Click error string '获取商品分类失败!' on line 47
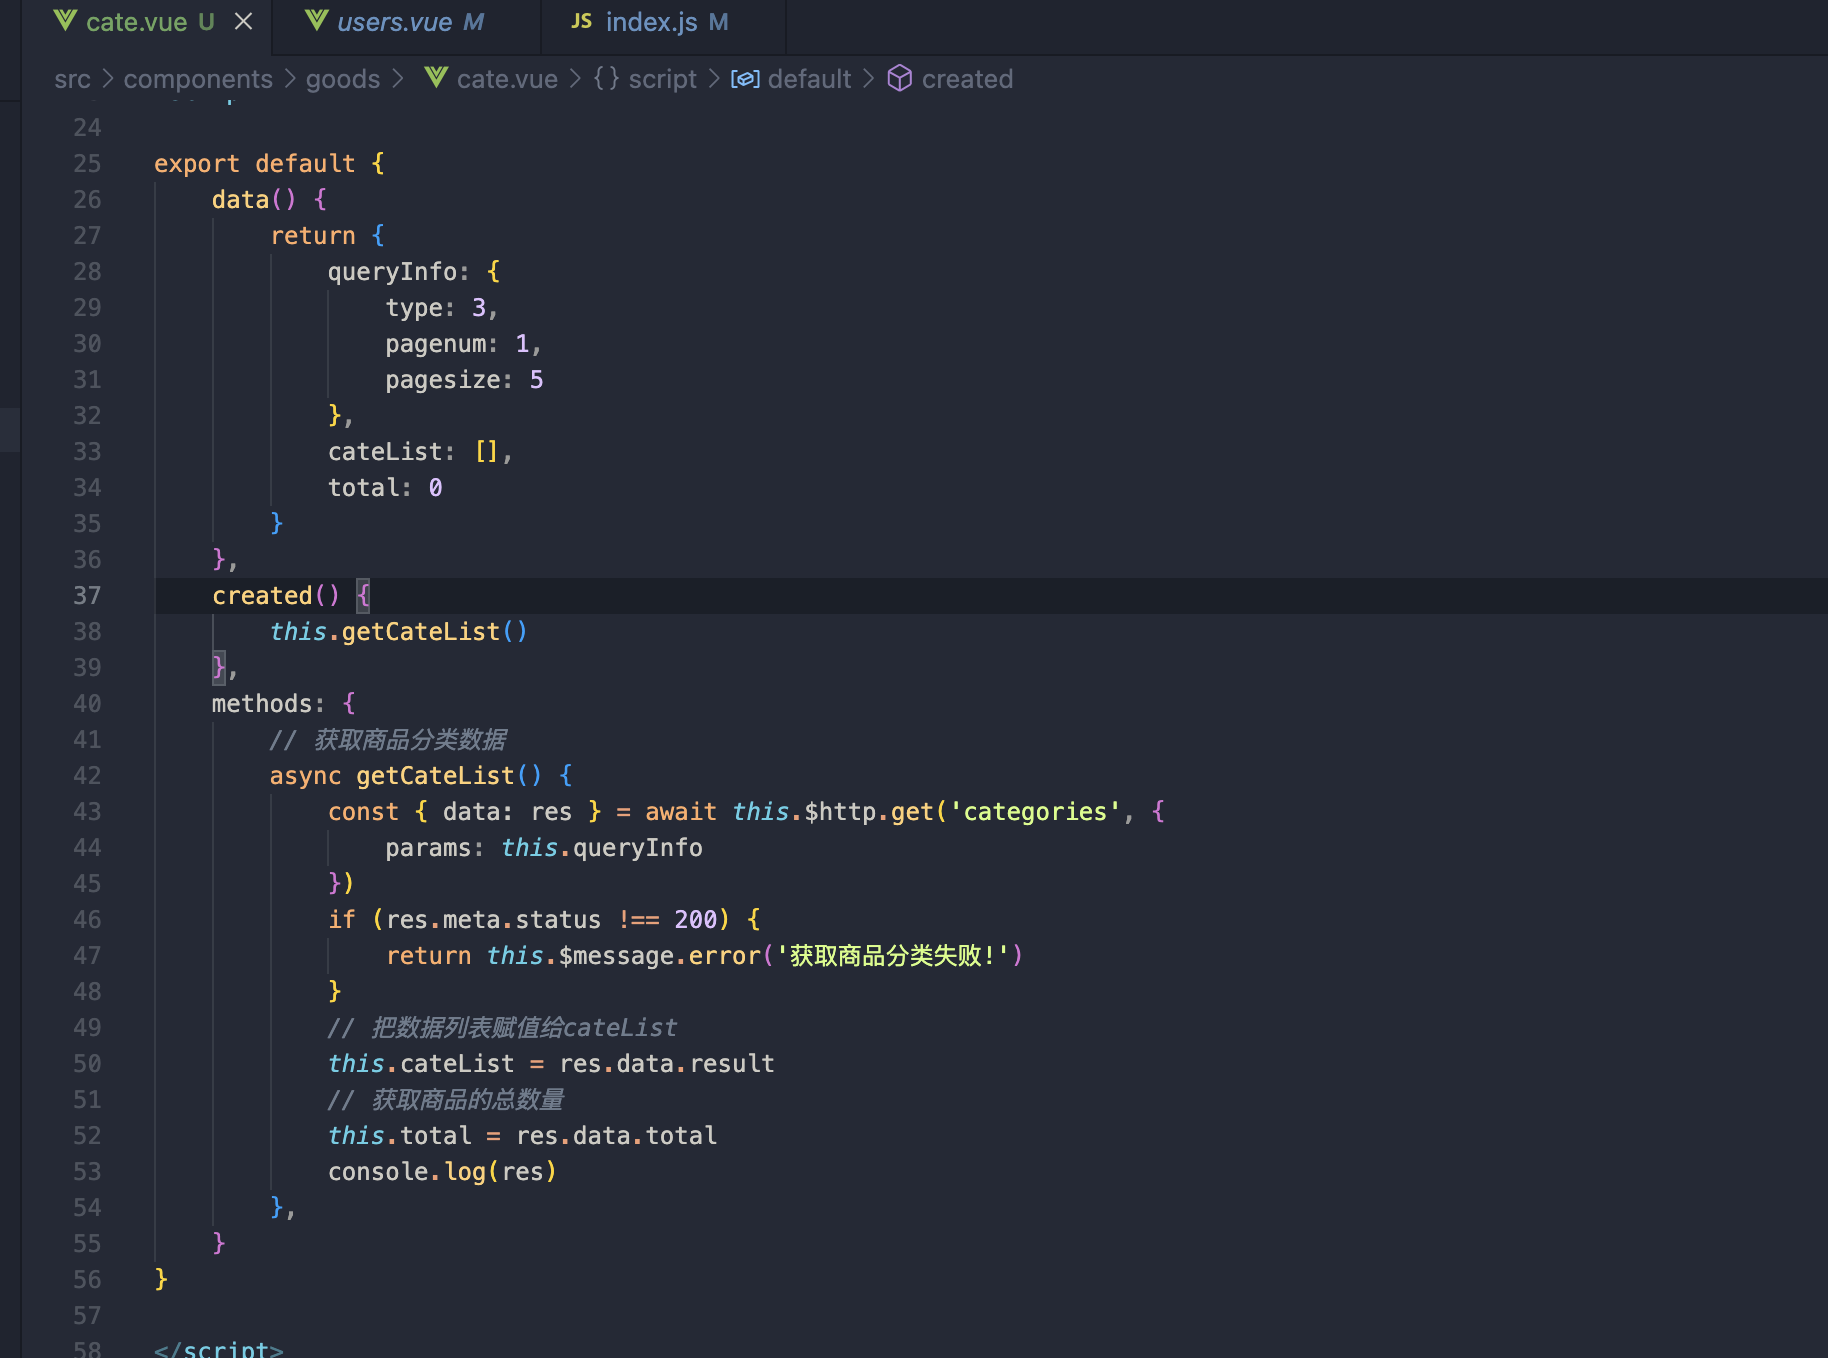 [892, 956]
